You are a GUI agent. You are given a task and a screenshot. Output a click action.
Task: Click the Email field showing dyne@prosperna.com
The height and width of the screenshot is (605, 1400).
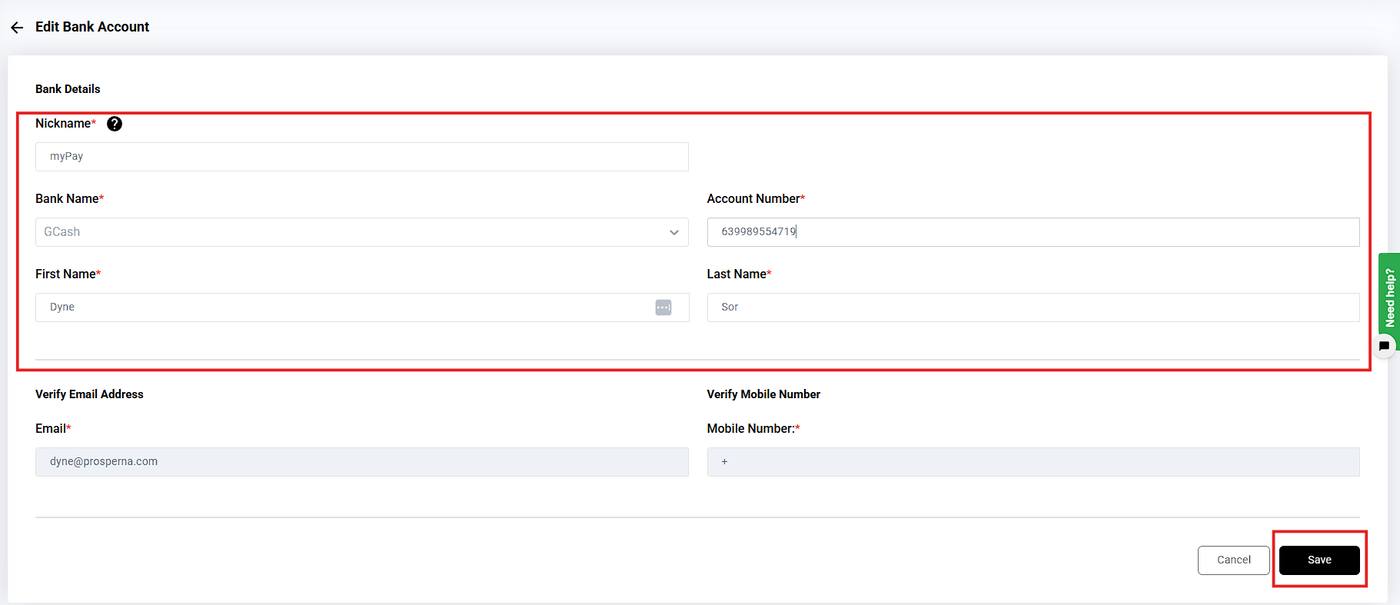coord(361,462)
